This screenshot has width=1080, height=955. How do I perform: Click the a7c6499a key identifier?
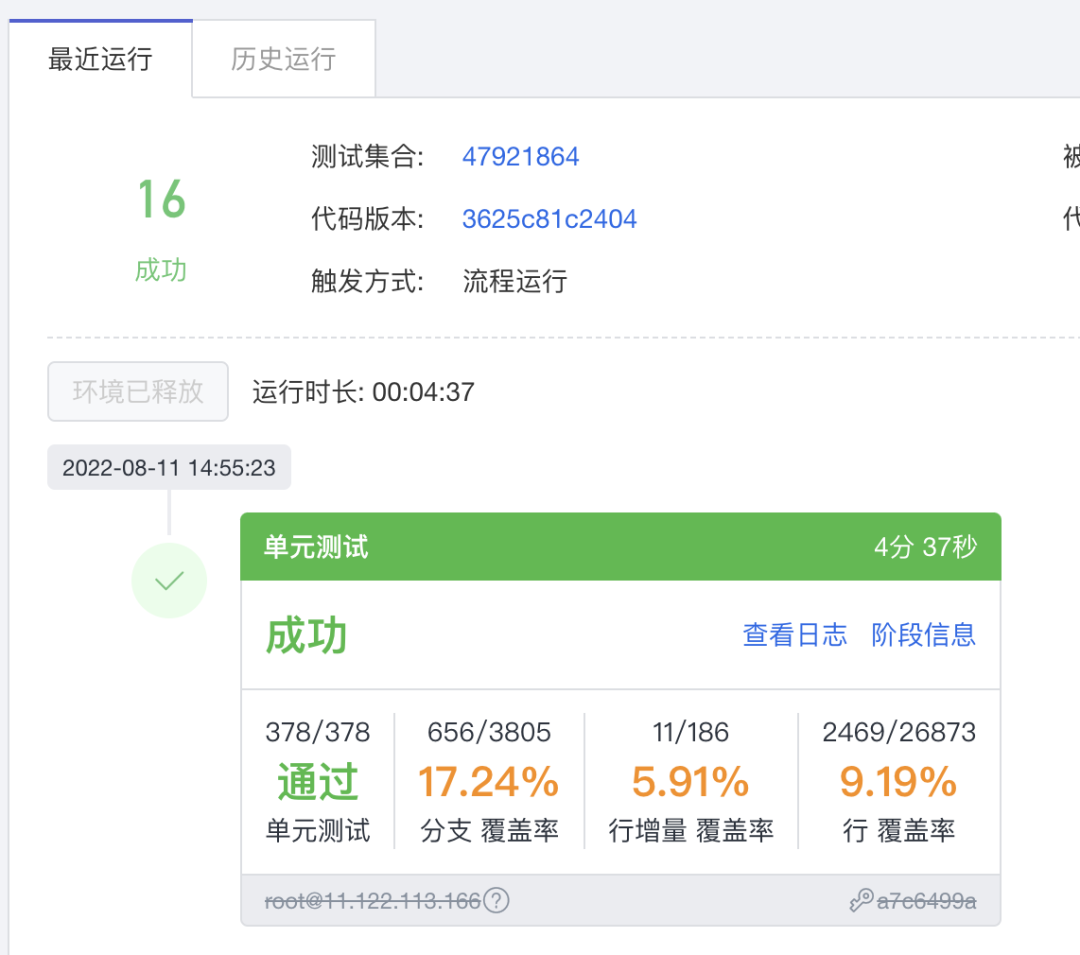click(926, 901)
